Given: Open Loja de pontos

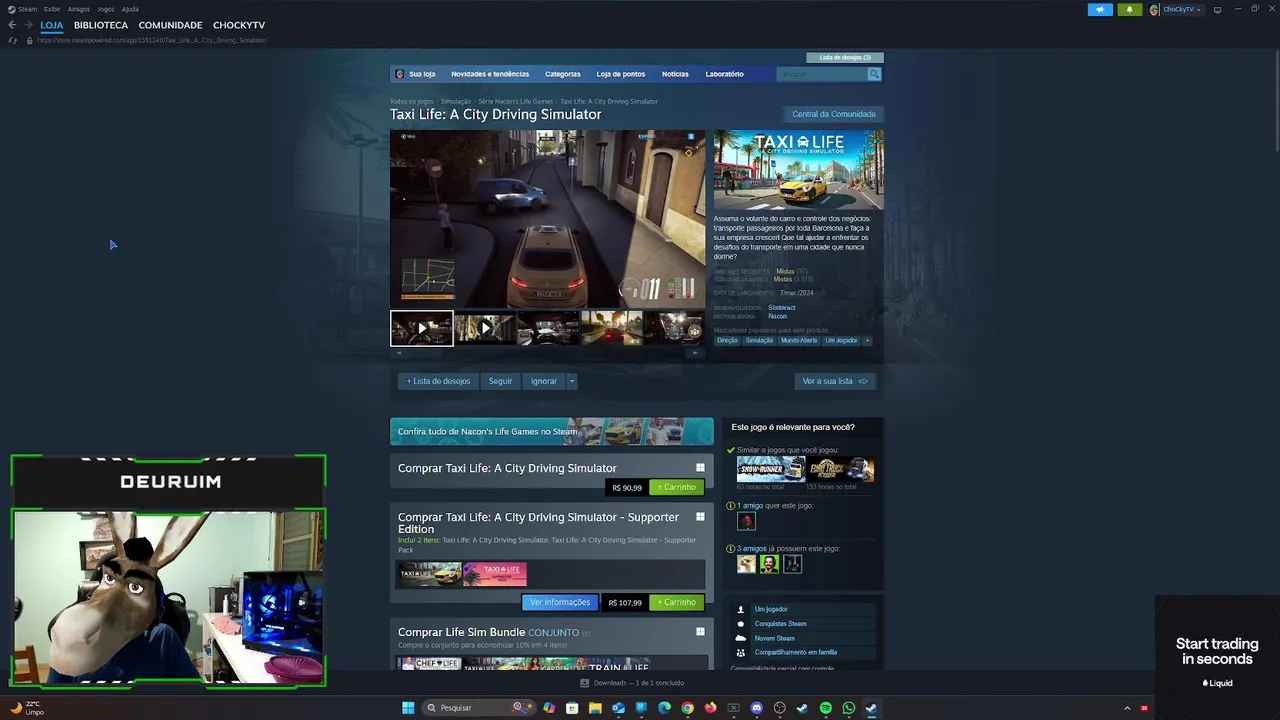Looking at the screenshot, I should point(621,74).
